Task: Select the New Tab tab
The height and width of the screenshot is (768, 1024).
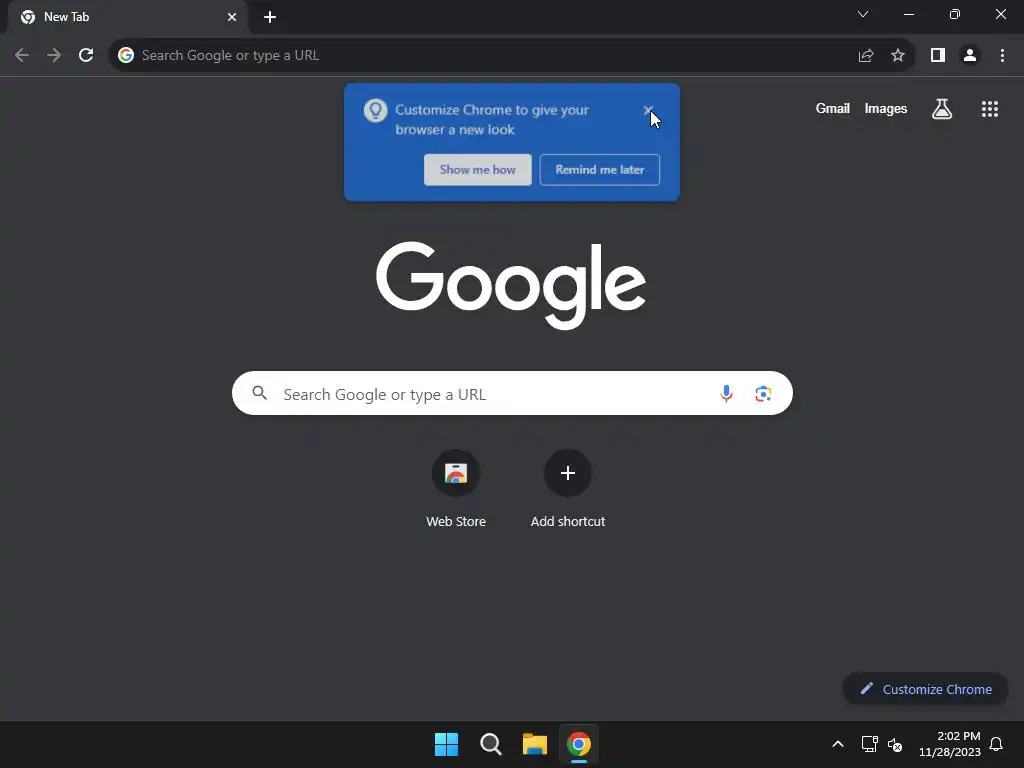Action: (x=127, y=17)
